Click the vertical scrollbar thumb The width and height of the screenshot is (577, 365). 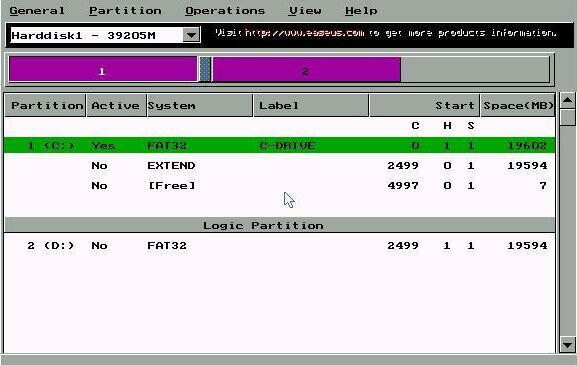[567, 117]
